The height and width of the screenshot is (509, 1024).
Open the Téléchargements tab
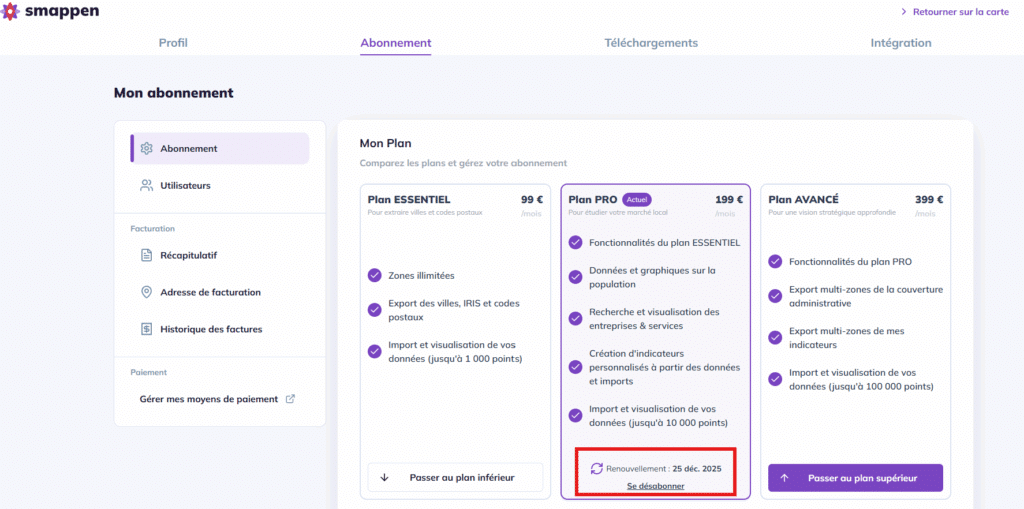(651, 43)
